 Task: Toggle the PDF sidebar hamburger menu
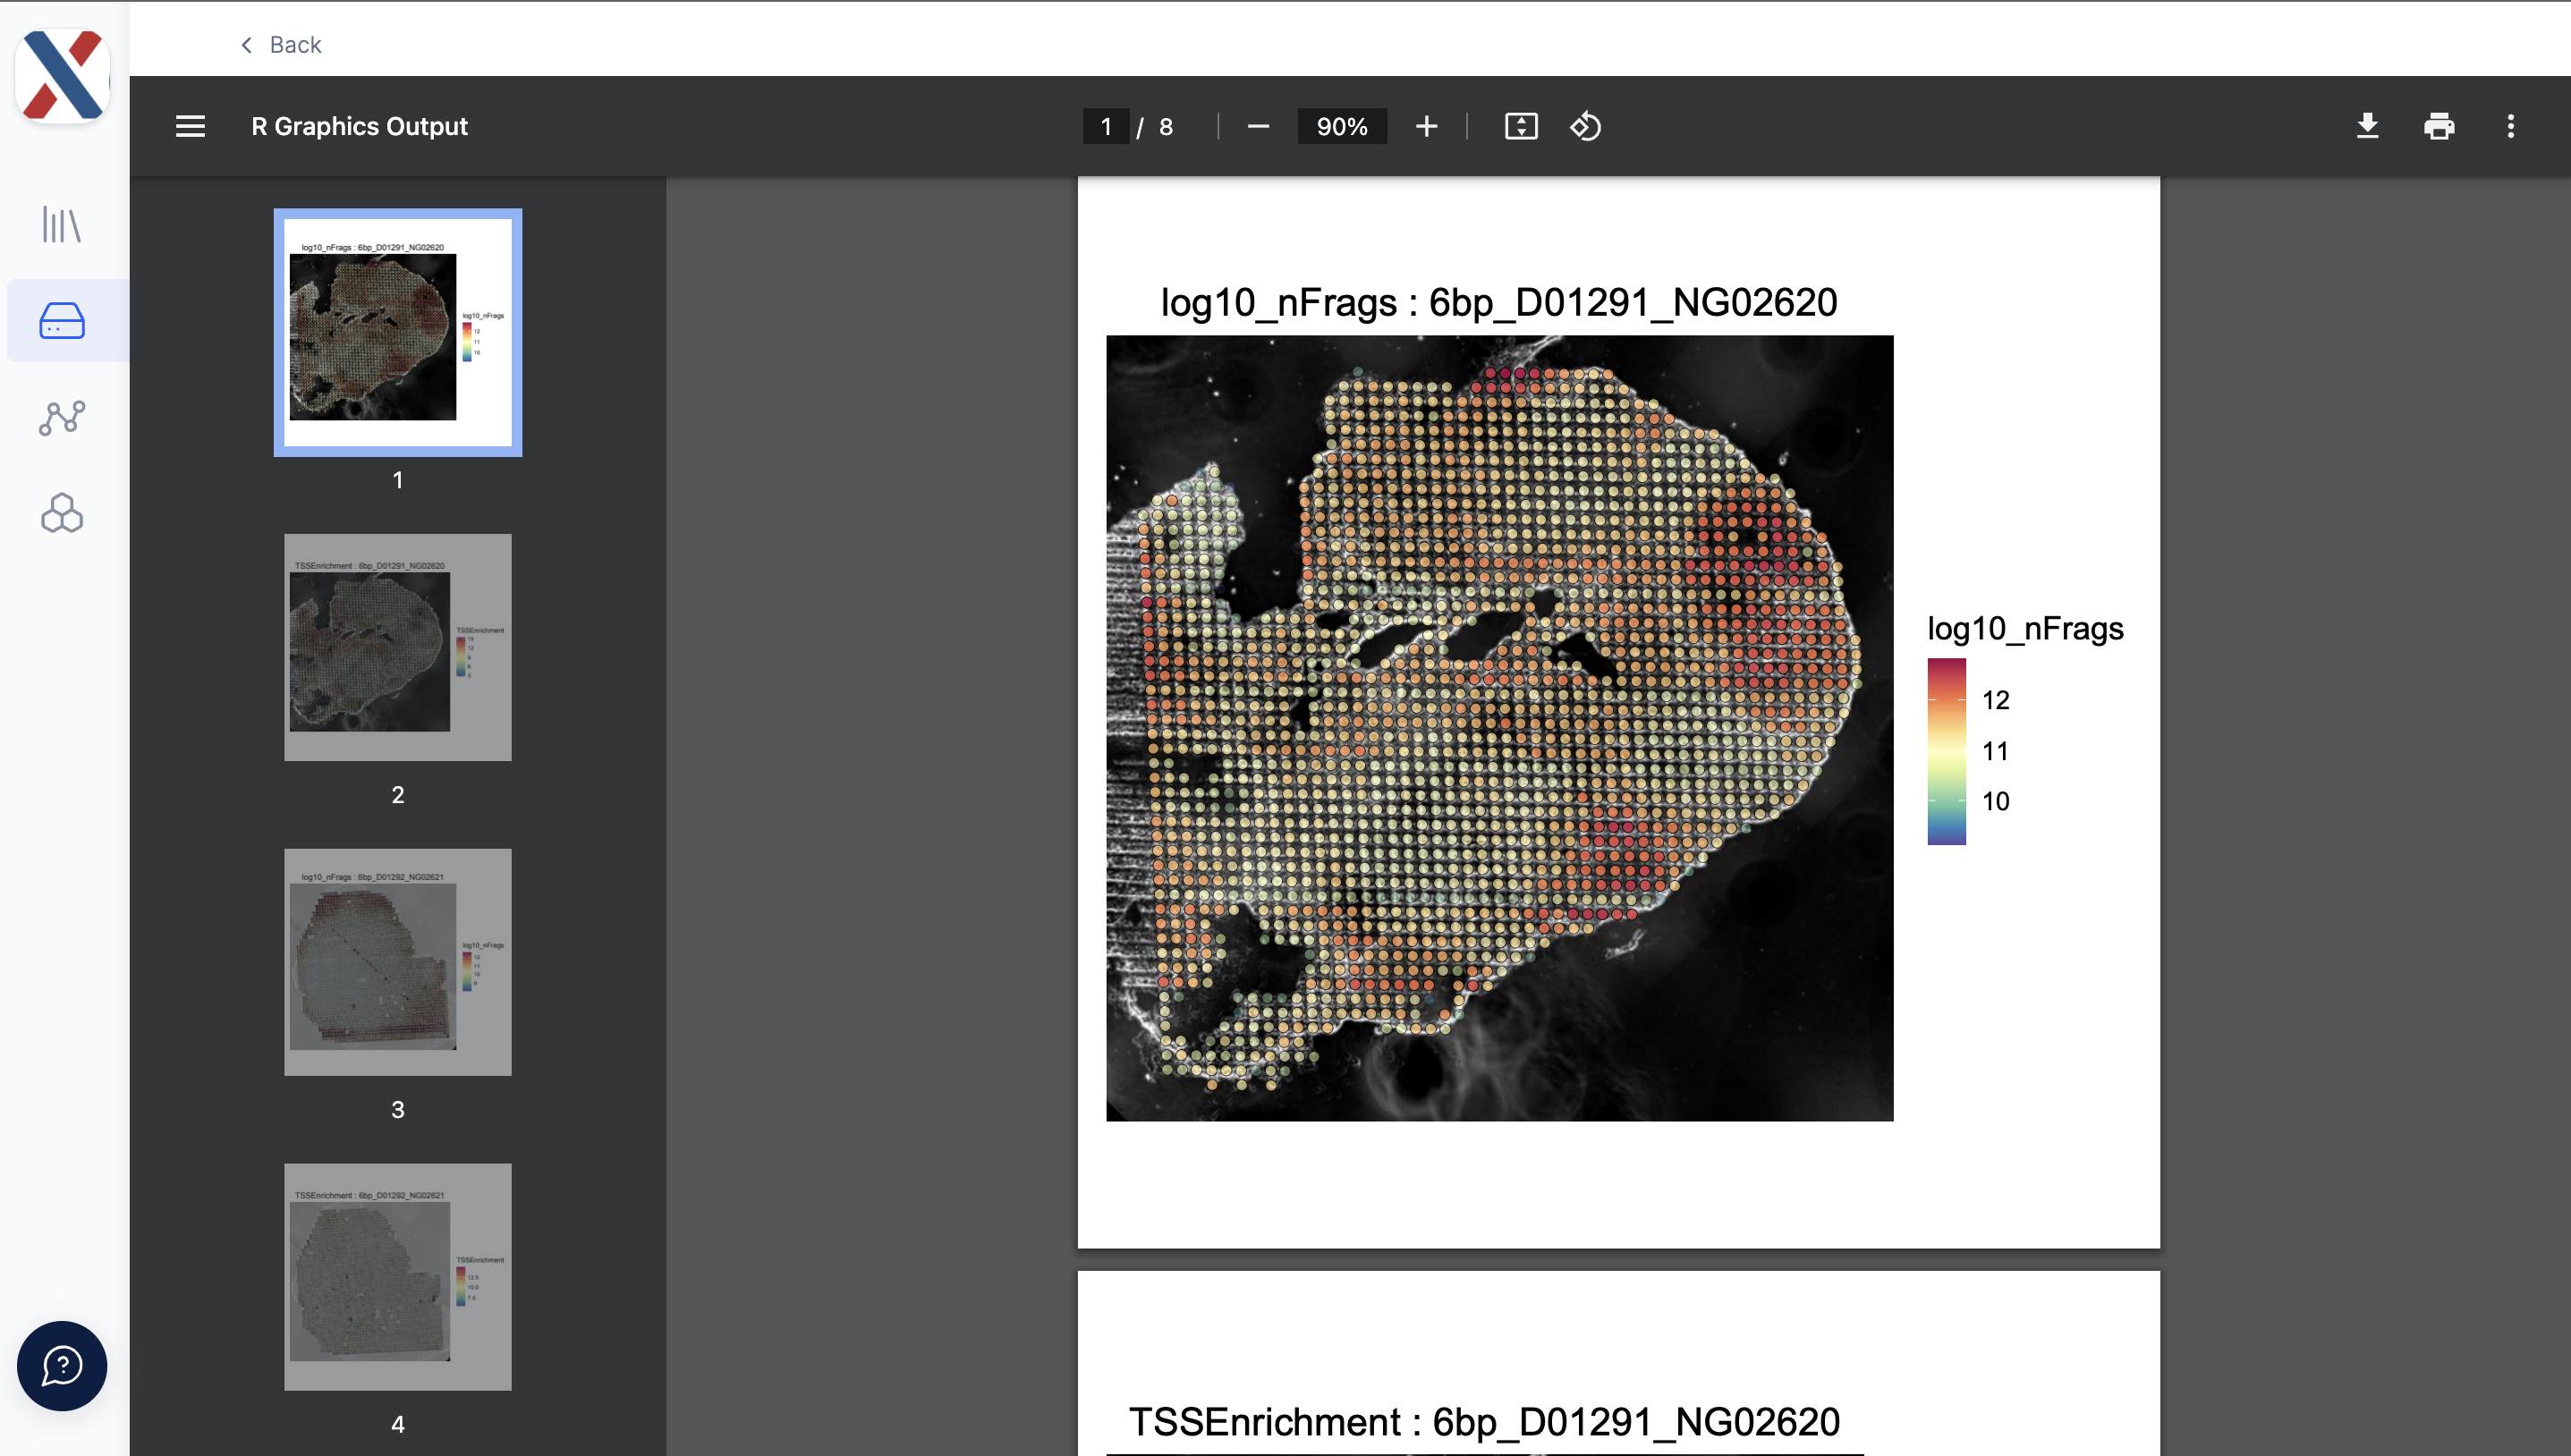click(190, 126)
